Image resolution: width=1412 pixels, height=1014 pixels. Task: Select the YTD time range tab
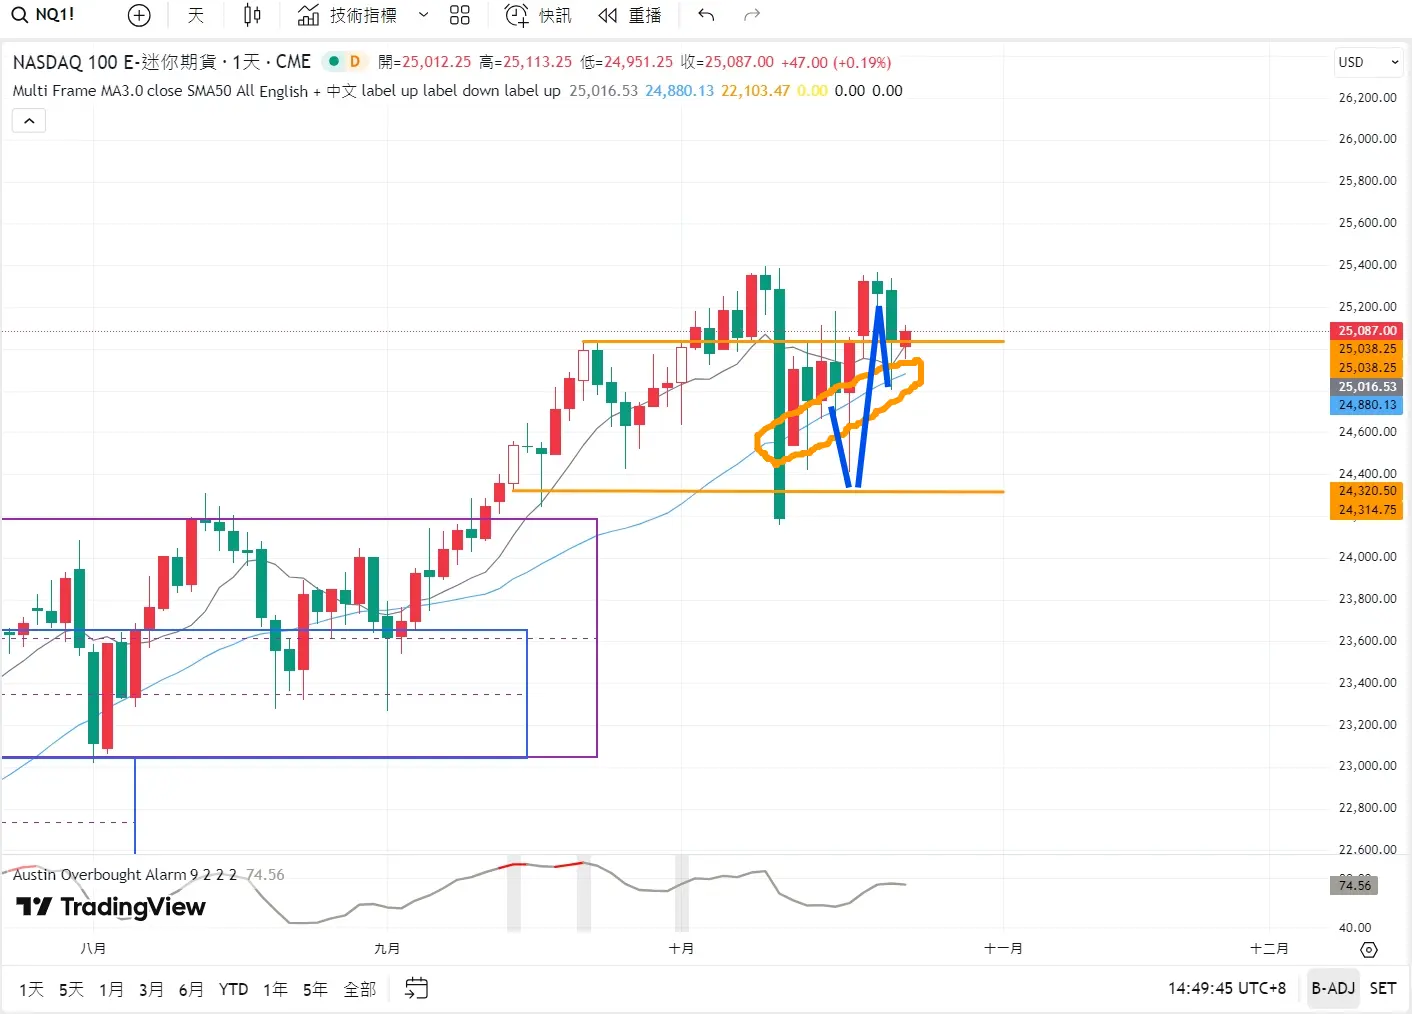click(233, 989)
